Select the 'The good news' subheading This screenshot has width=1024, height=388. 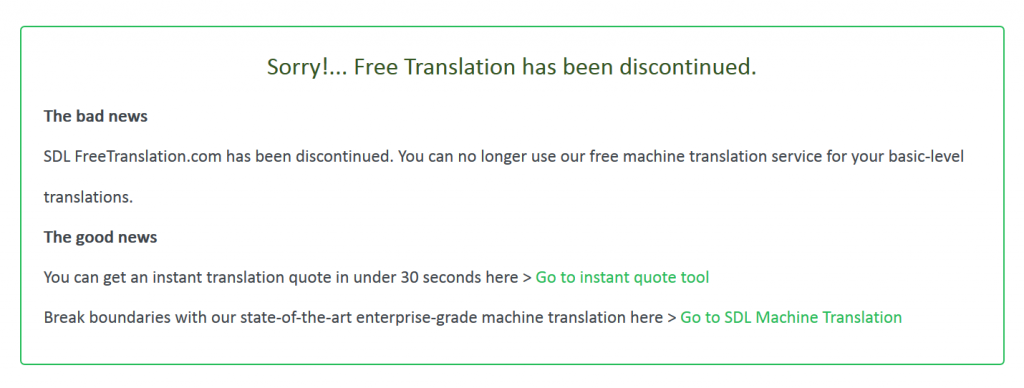(x=100, y=237)
